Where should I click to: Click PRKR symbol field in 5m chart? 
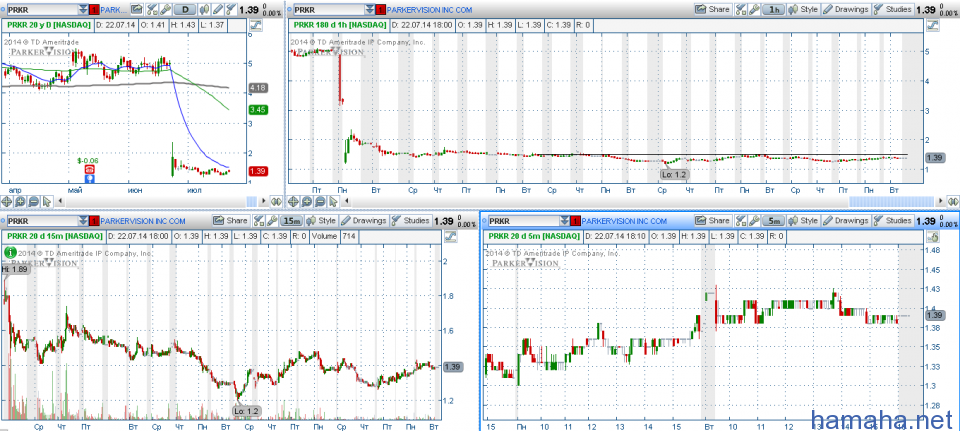(x=523, y=220)
